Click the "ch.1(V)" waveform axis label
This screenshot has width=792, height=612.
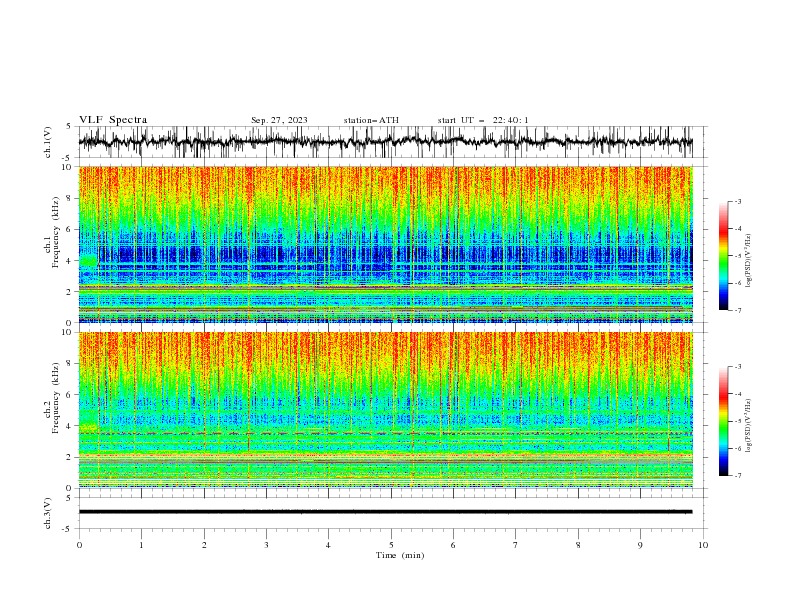pos(48,142)
